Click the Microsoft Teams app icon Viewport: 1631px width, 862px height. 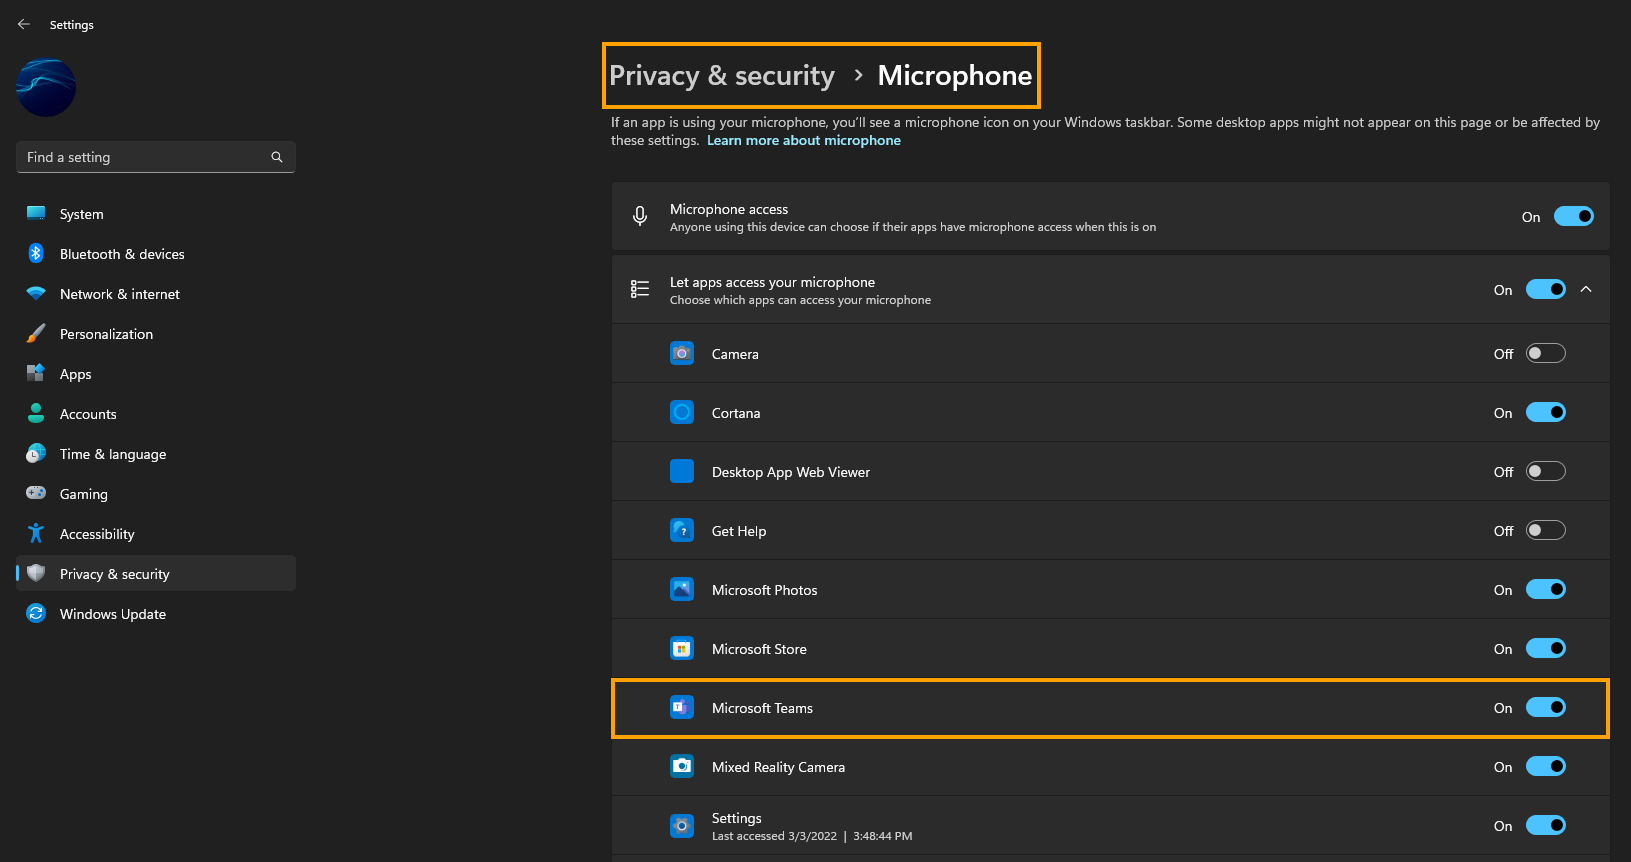point(682,707)
